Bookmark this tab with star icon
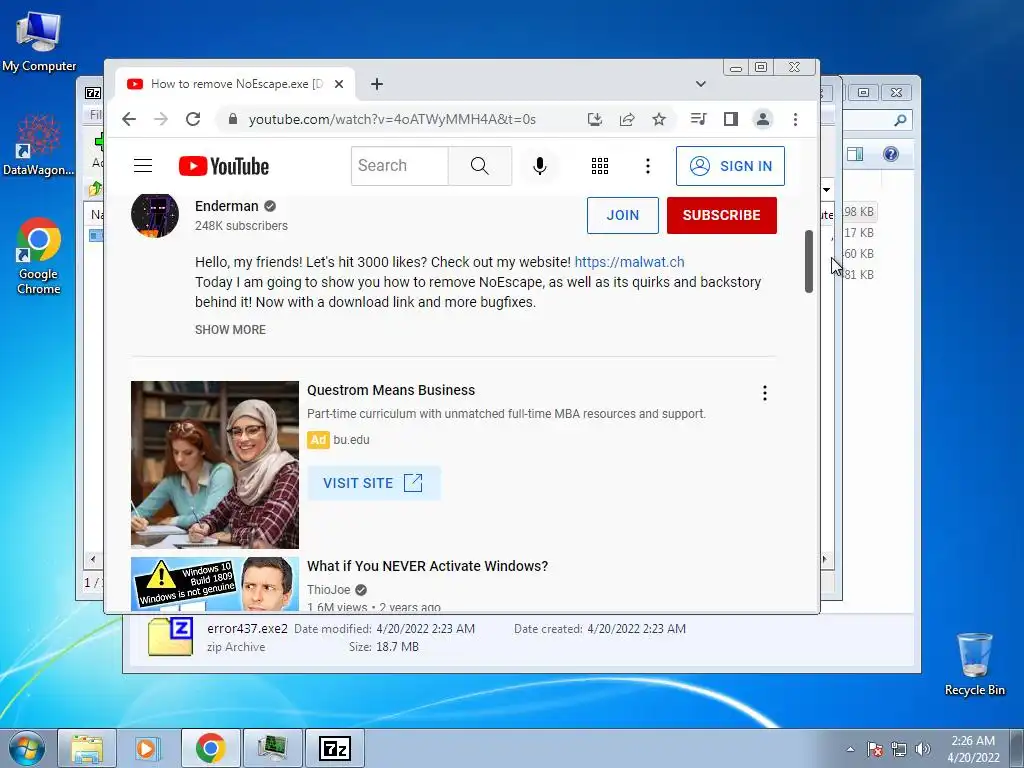 [659, 119]
